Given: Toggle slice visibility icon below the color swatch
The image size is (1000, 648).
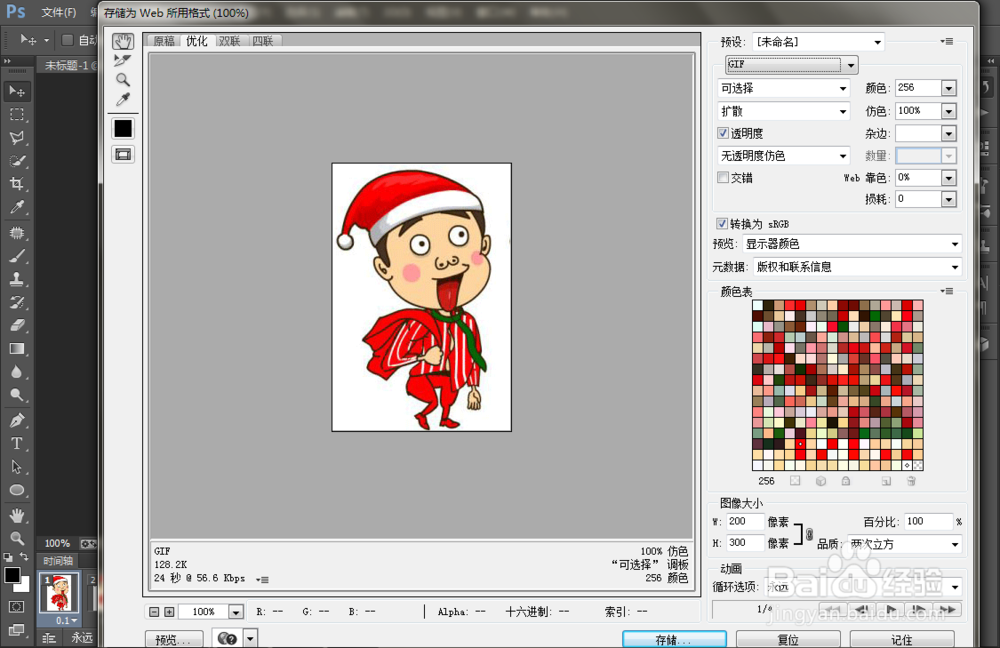Looking at the screenshot, I should coord(122,153).
